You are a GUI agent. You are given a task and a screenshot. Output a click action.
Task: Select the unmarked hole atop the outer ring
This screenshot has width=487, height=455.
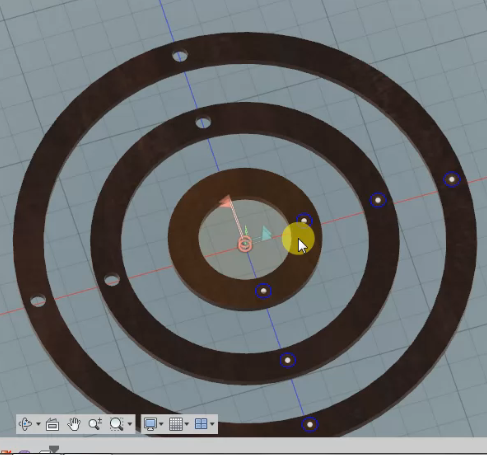(180, 56)
